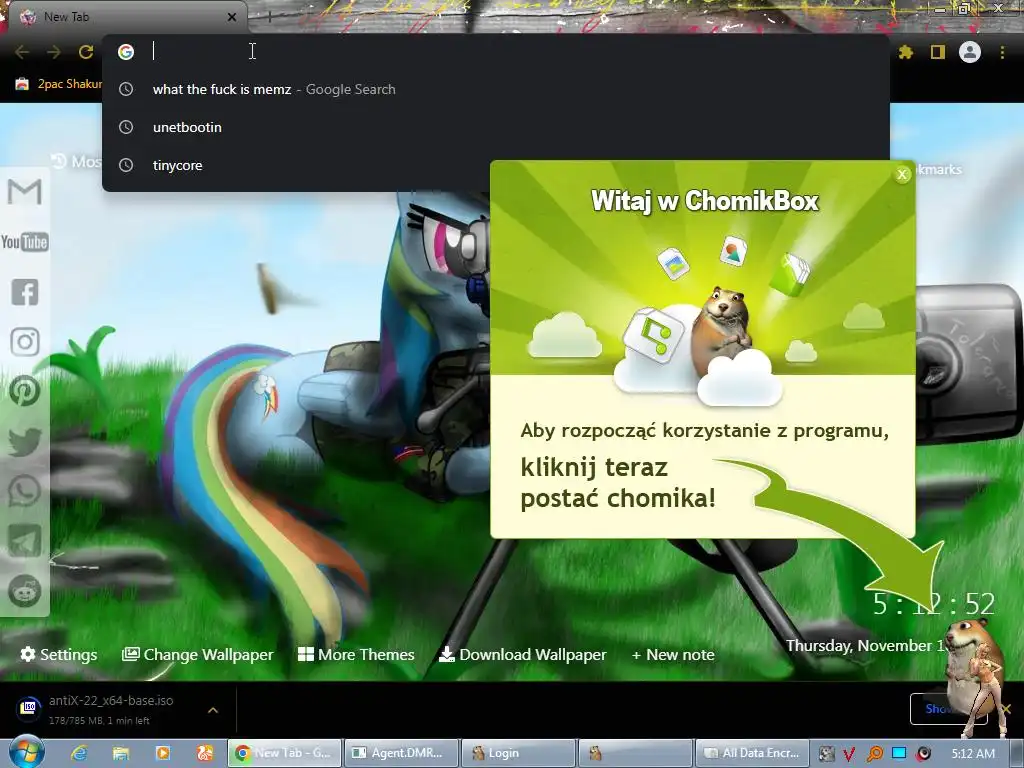Screen dimensions: 1024x768
Task: Reload the page in Chrome
Action: point(86,52)
